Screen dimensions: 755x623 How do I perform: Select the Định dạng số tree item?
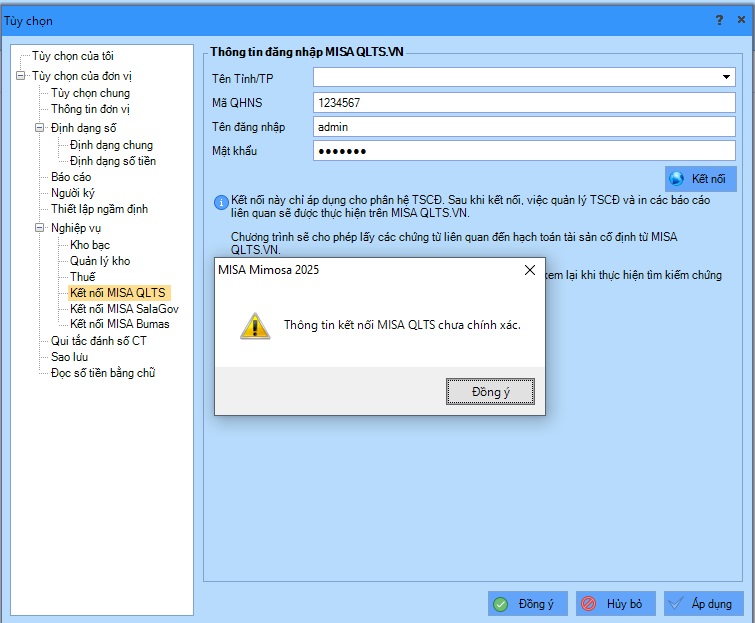(x=83, y=128)
